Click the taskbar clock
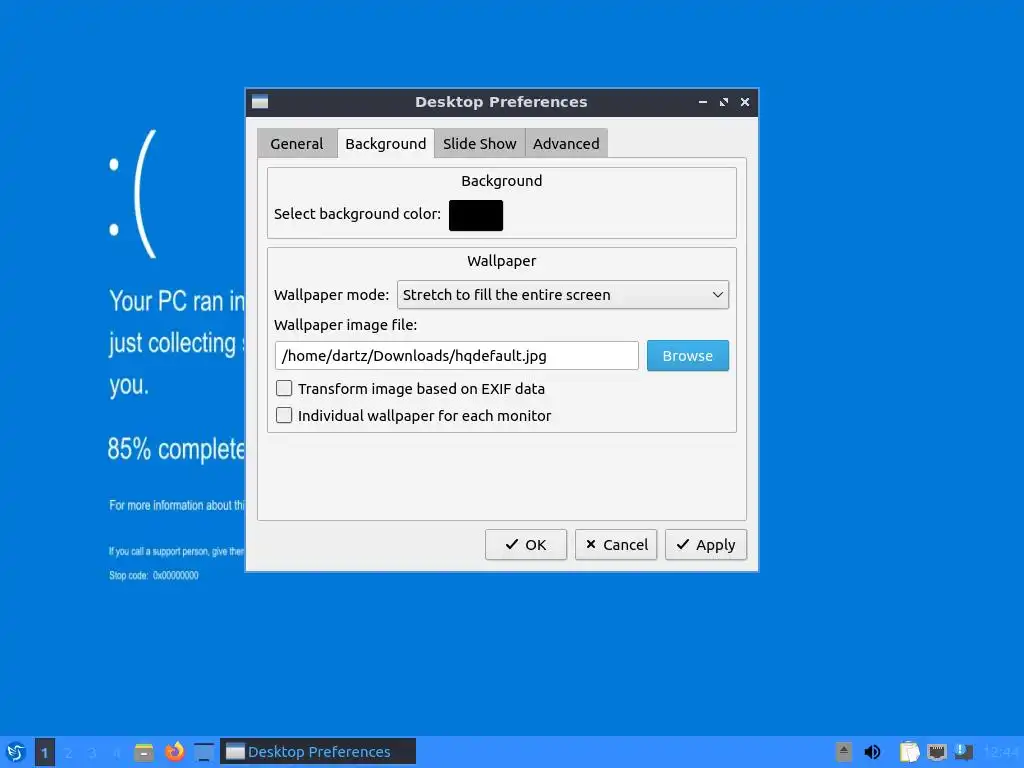1024x768 pixels. coord(1000,752)
